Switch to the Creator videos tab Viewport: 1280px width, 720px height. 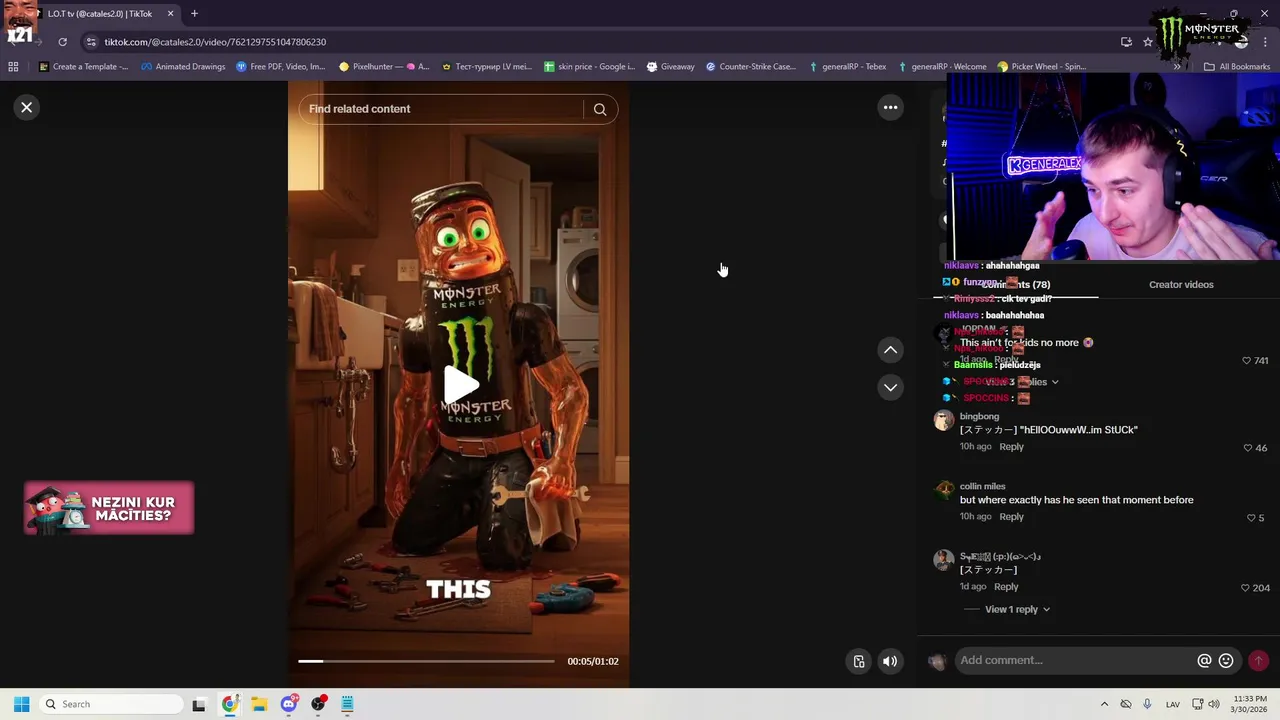pyautogui.click(x=1181, y=285)
